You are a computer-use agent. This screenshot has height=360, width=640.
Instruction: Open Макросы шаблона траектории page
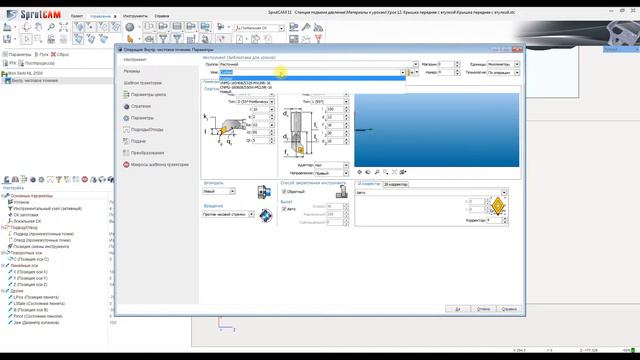(156, 164)
